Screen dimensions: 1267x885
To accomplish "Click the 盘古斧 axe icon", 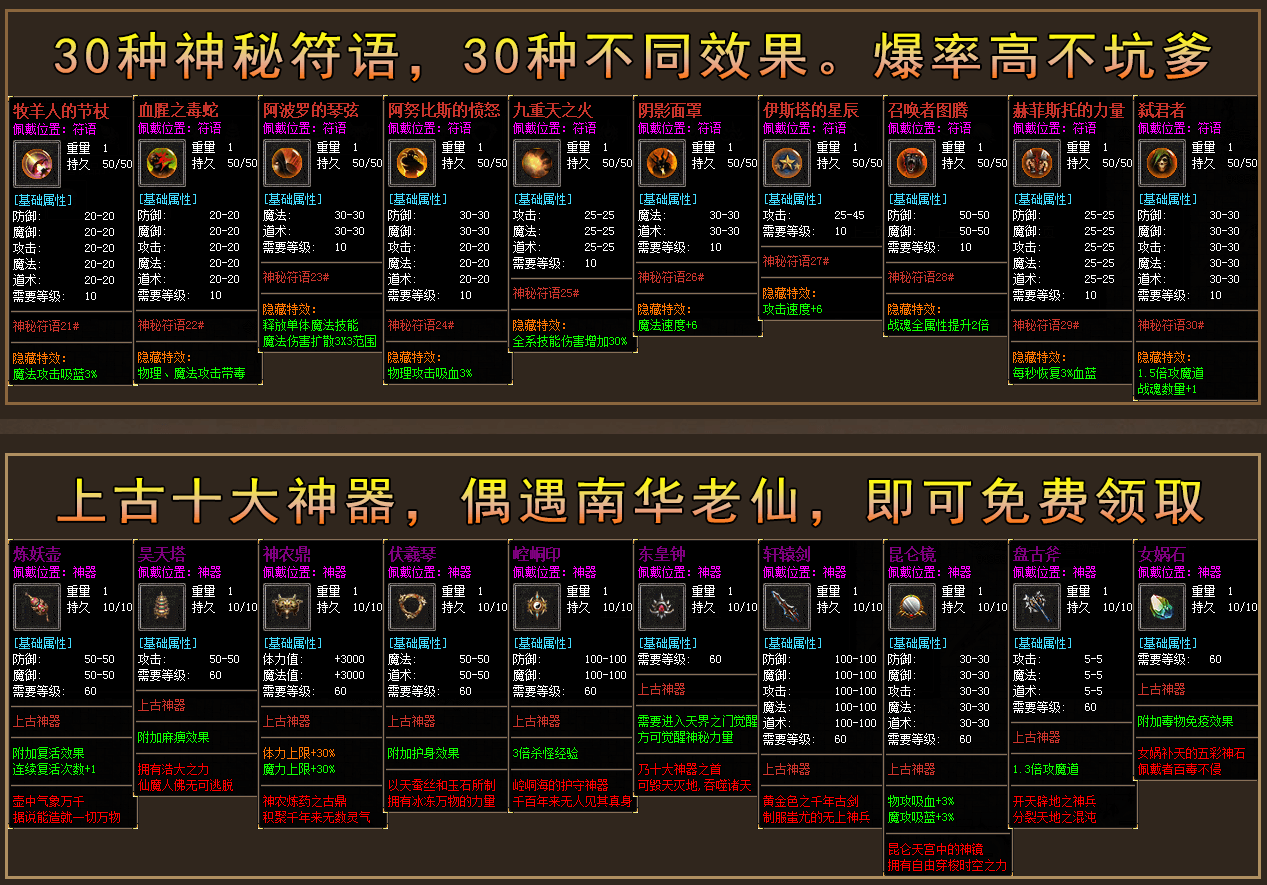I will coord(1037,607).
